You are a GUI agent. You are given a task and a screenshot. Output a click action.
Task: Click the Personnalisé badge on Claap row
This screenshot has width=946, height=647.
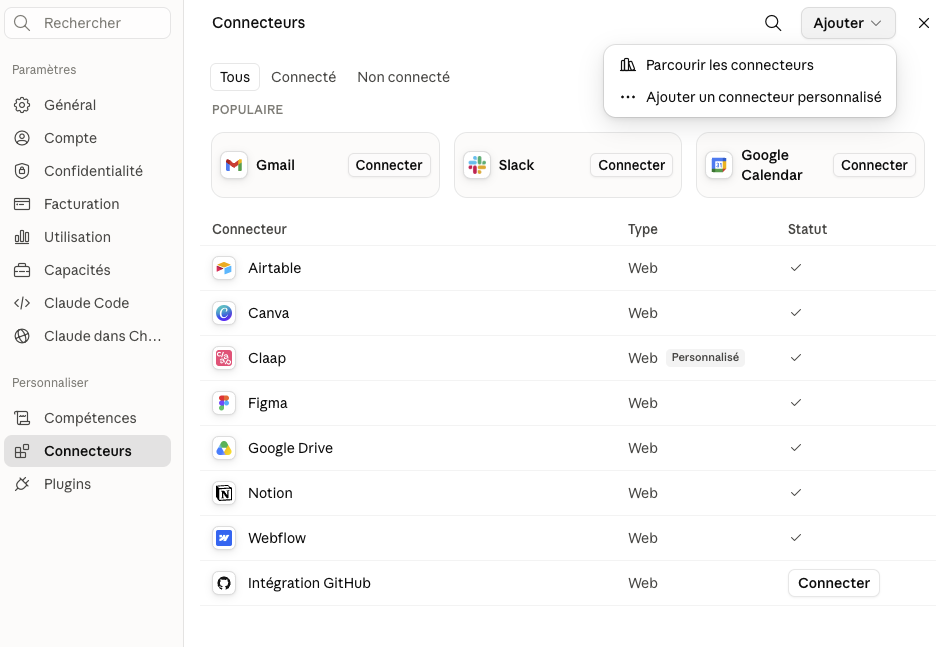(705, 357)
